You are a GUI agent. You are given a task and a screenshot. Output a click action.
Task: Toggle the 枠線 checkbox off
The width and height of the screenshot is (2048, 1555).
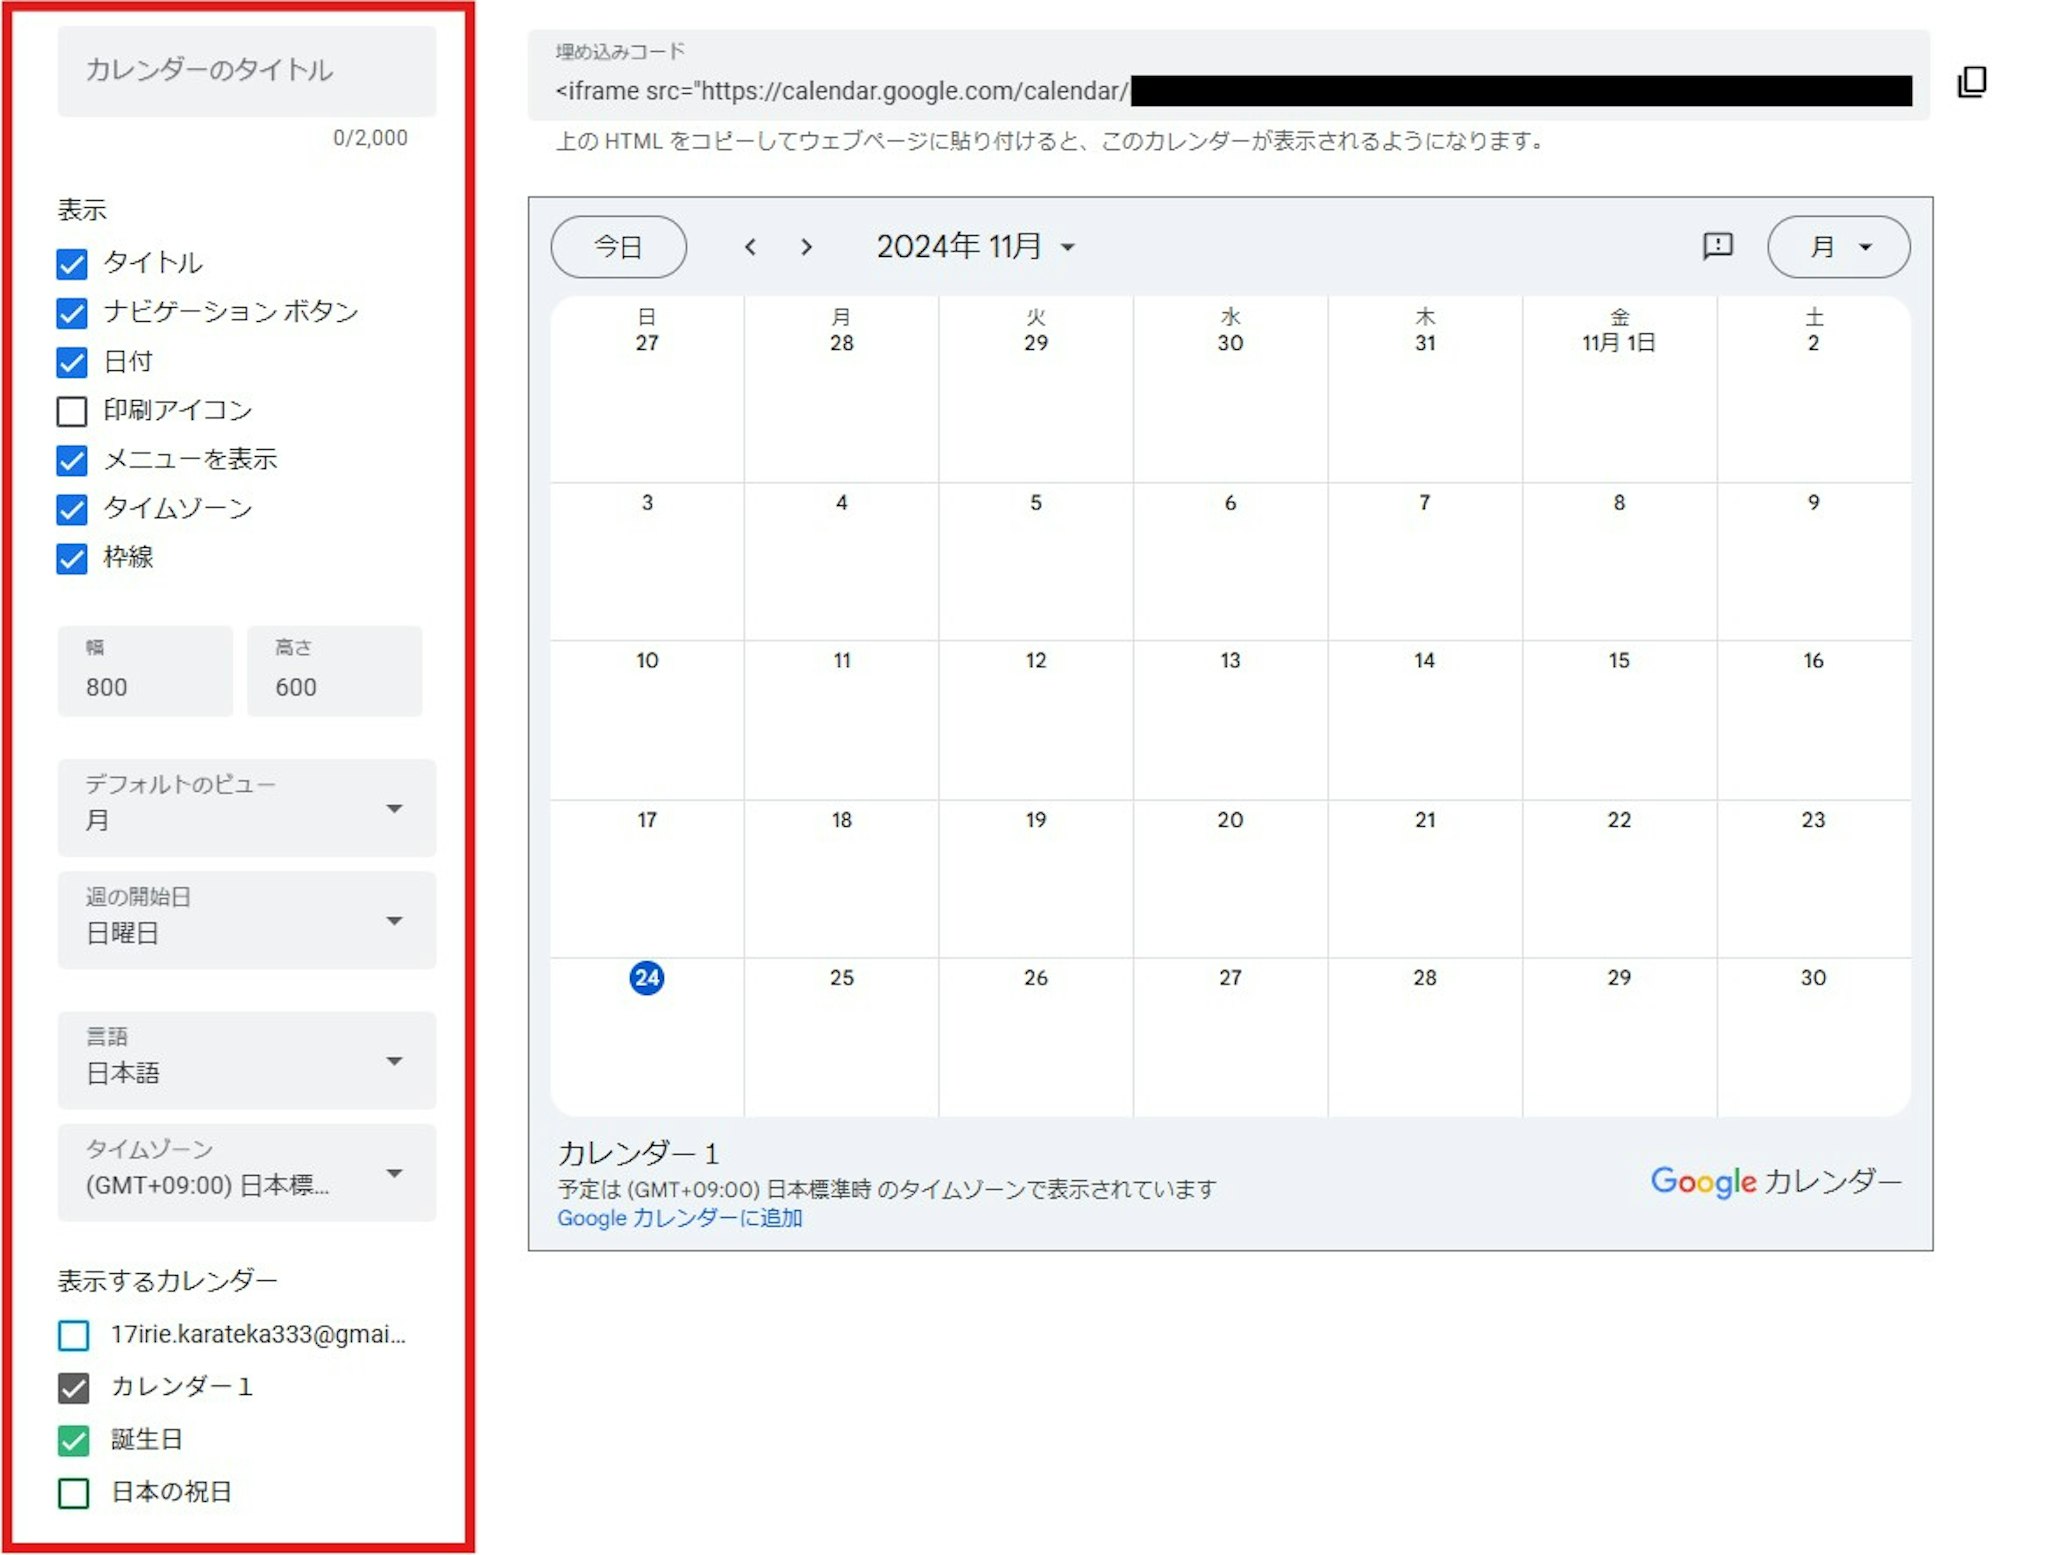(x=72, y=558)
